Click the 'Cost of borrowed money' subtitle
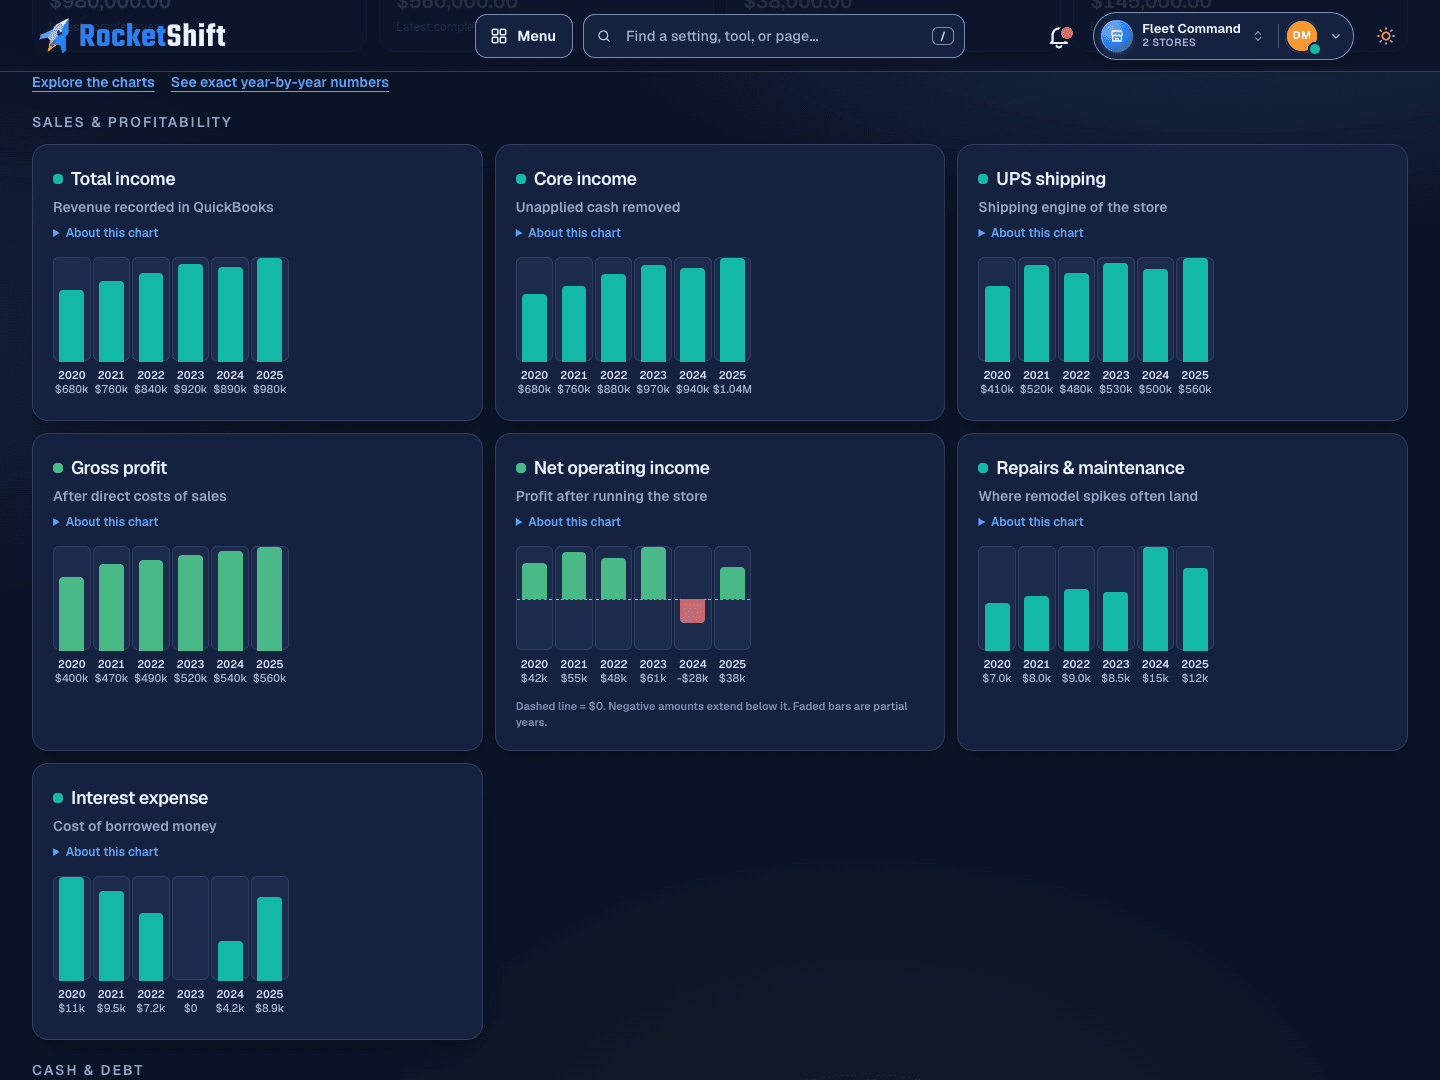The height and width of the screenshot is (1080, 1440). point(135,826)
